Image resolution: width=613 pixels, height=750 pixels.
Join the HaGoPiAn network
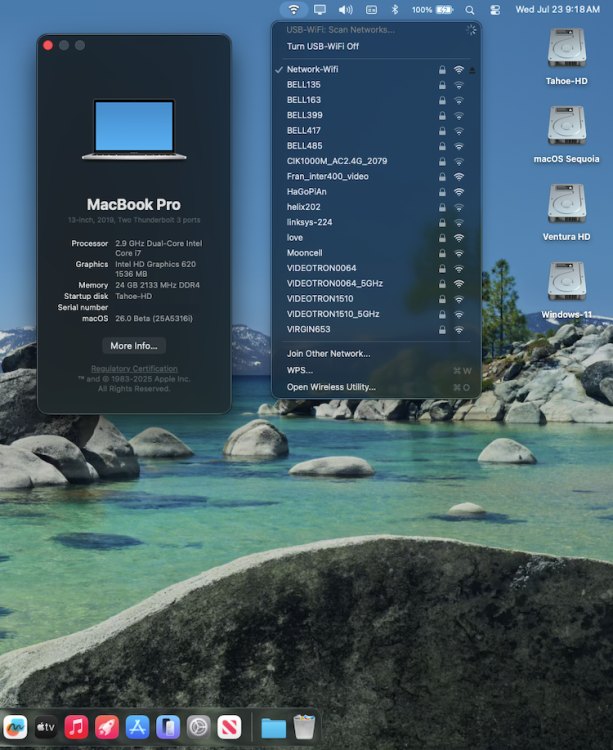point(376,192)
